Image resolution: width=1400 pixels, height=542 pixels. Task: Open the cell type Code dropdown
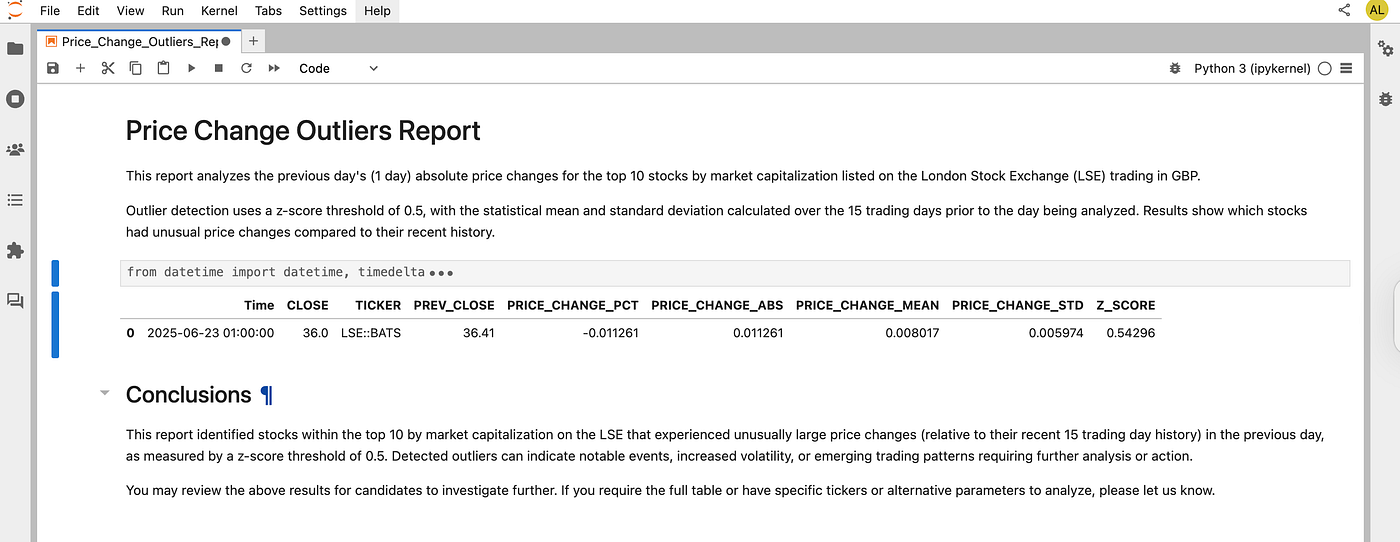point(339,68)
